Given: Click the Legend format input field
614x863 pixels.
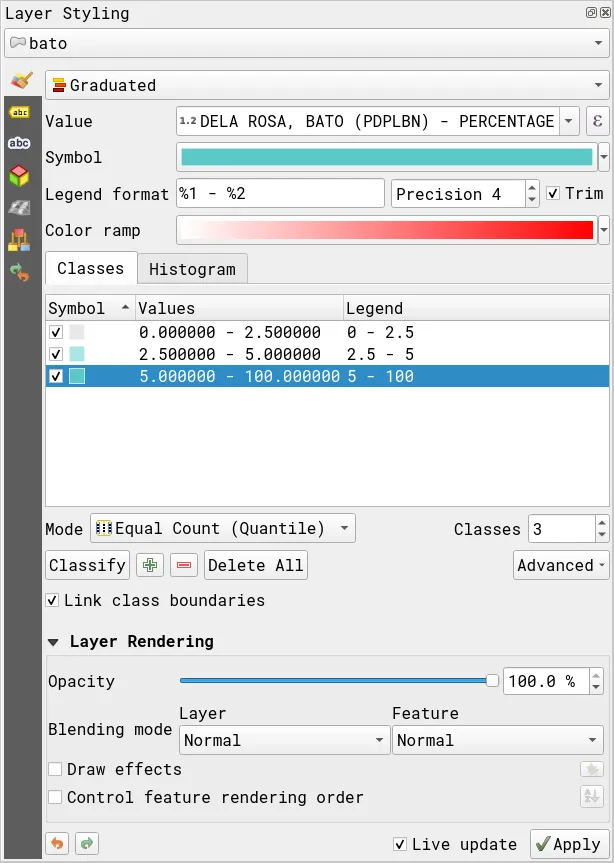Looking at the screenshot, I should click(x=280, y=193).
